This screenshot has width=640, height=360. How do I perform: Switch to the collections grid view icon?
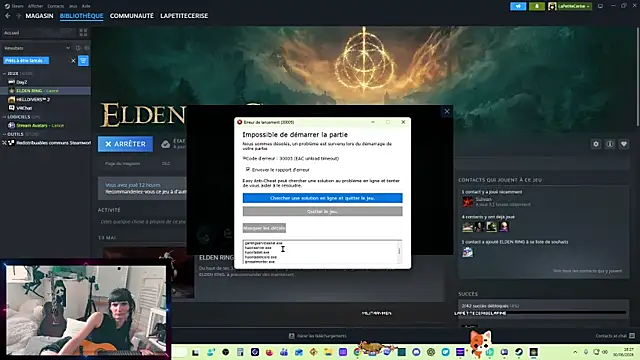coord(83,33)
